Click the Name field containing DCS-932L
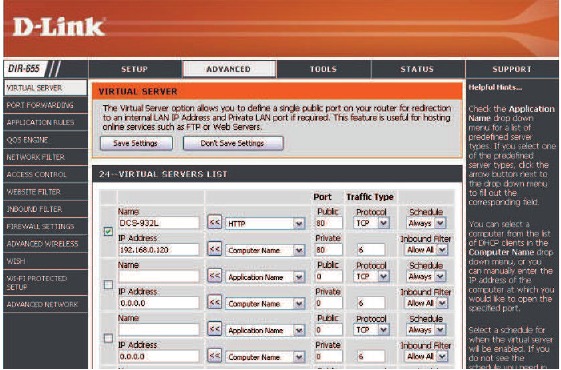The image size is (561, 370). [158, 223]
